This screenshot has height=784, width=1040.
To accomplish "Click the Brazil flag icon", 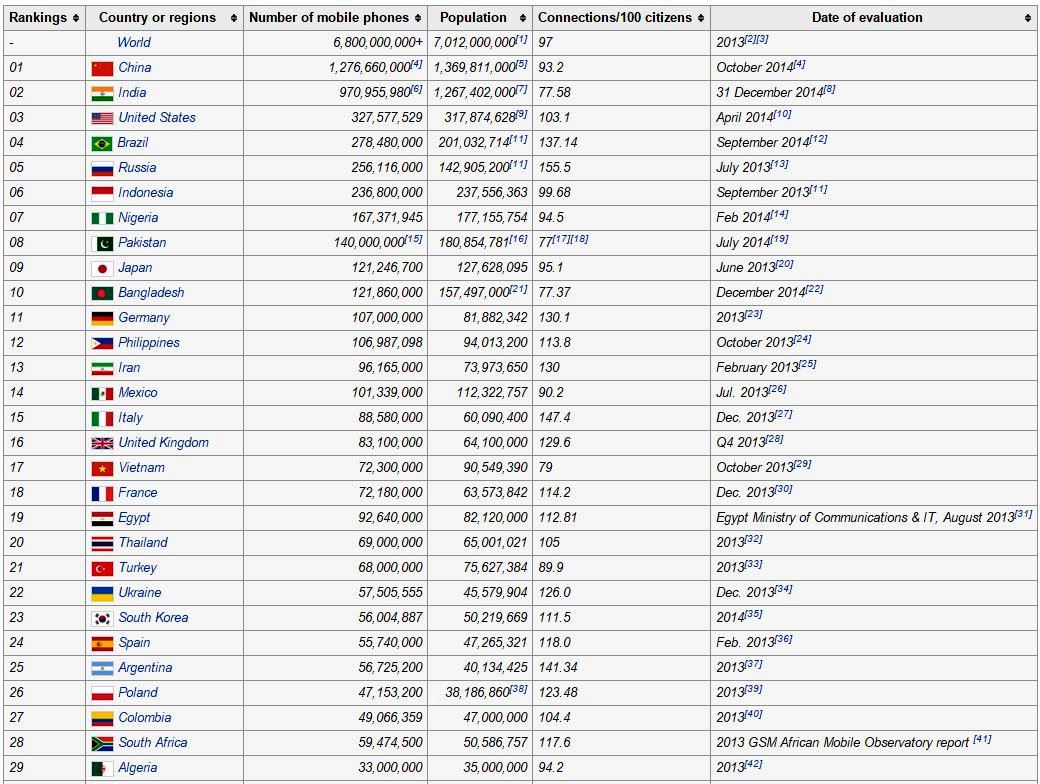I will 102,143.
